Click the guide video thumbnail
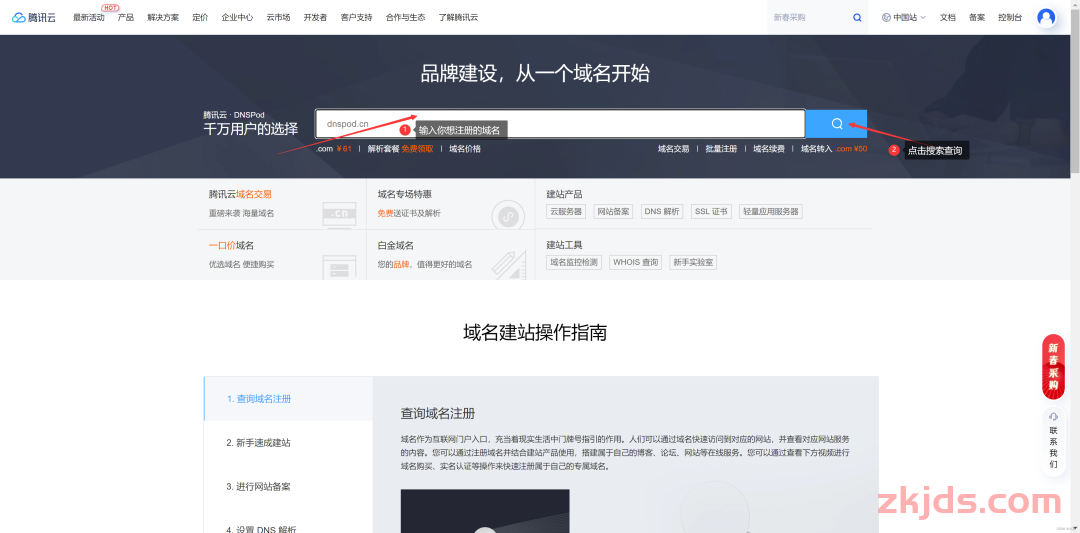The image size is (1080, 533). (485, 511)
